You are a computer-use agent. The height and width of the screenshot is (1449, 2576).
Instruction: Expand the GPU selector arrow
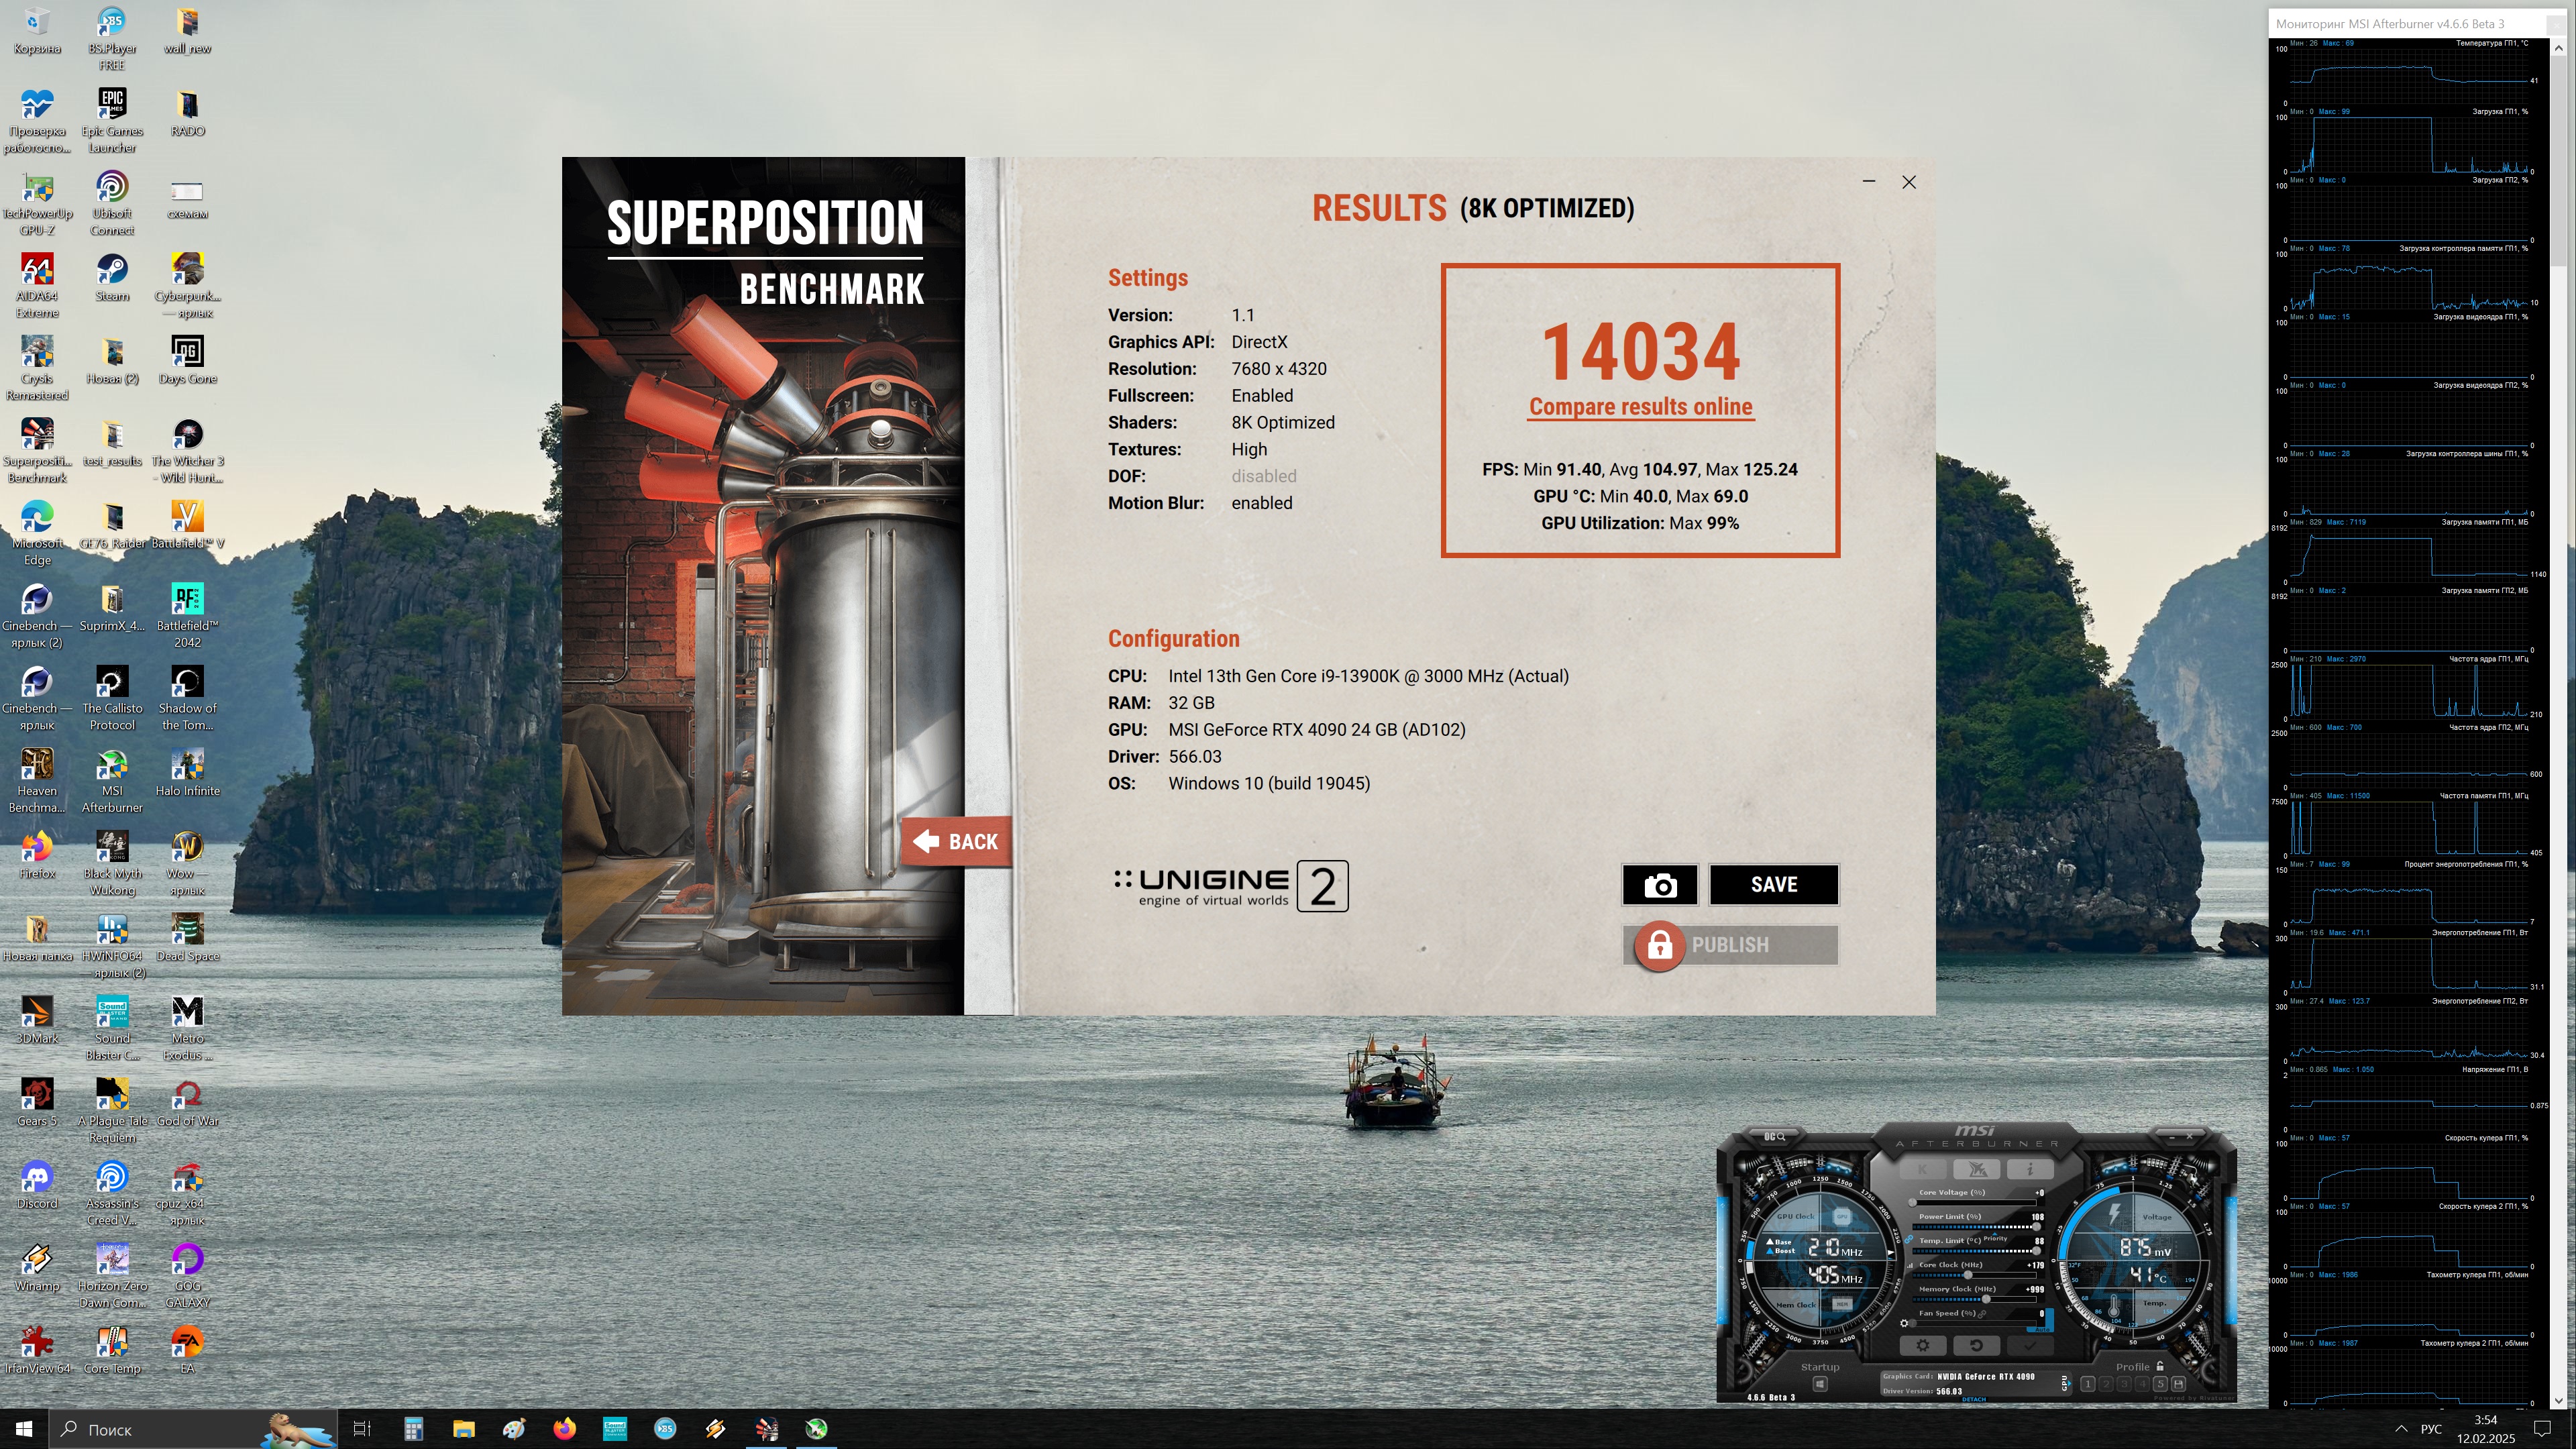click(2069, 1383)
